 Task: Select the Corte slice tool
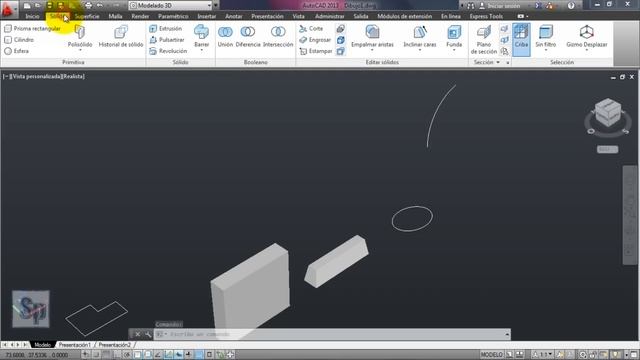coord(311,29)
